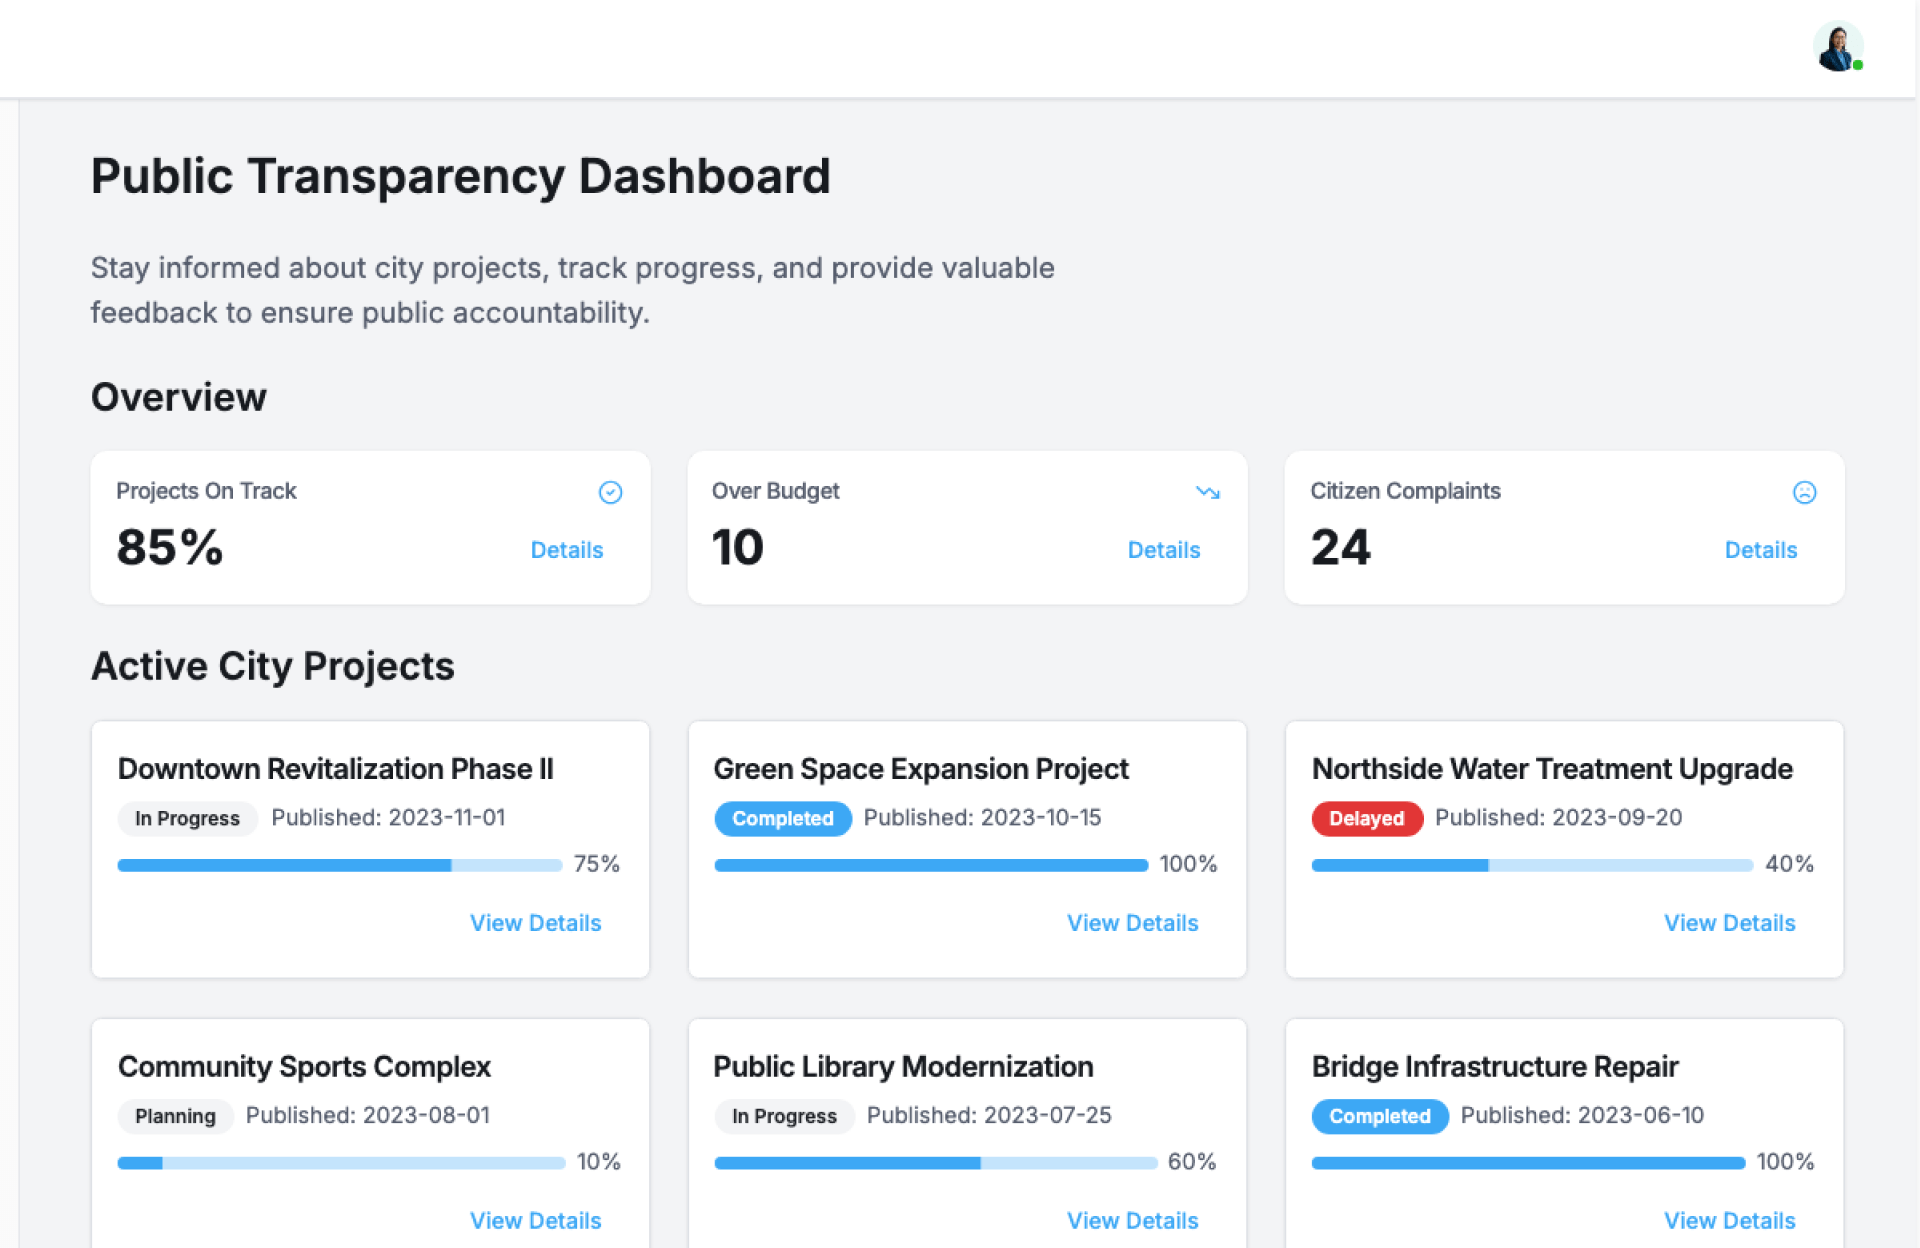
Task: Click the sad face icon on Citizen Complaints
Action: [1804, 492]
